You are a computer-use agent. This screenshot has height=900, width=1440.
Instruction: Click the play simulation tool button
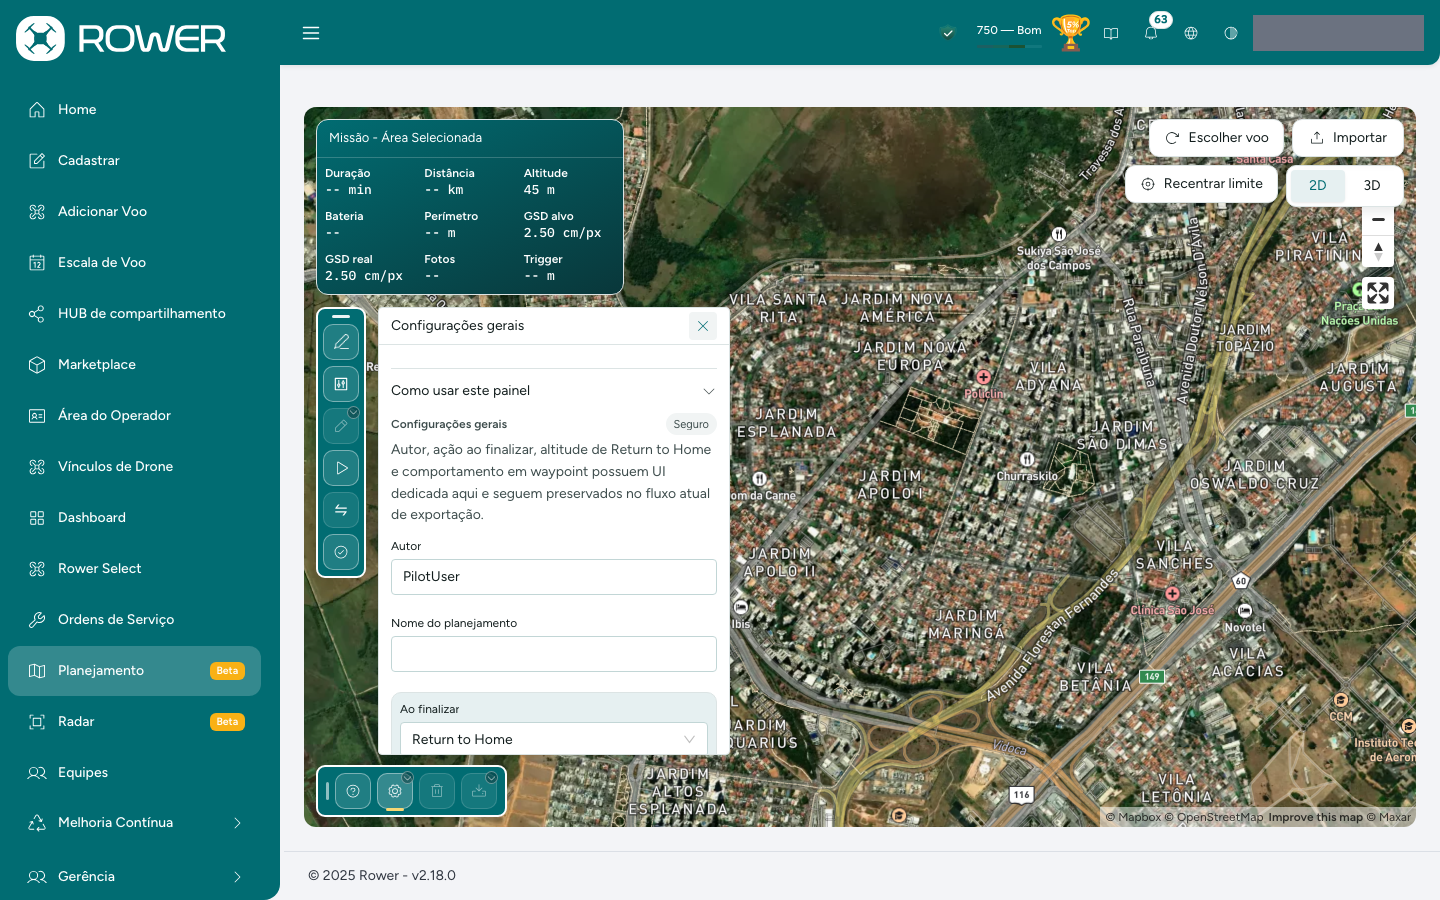341,468
